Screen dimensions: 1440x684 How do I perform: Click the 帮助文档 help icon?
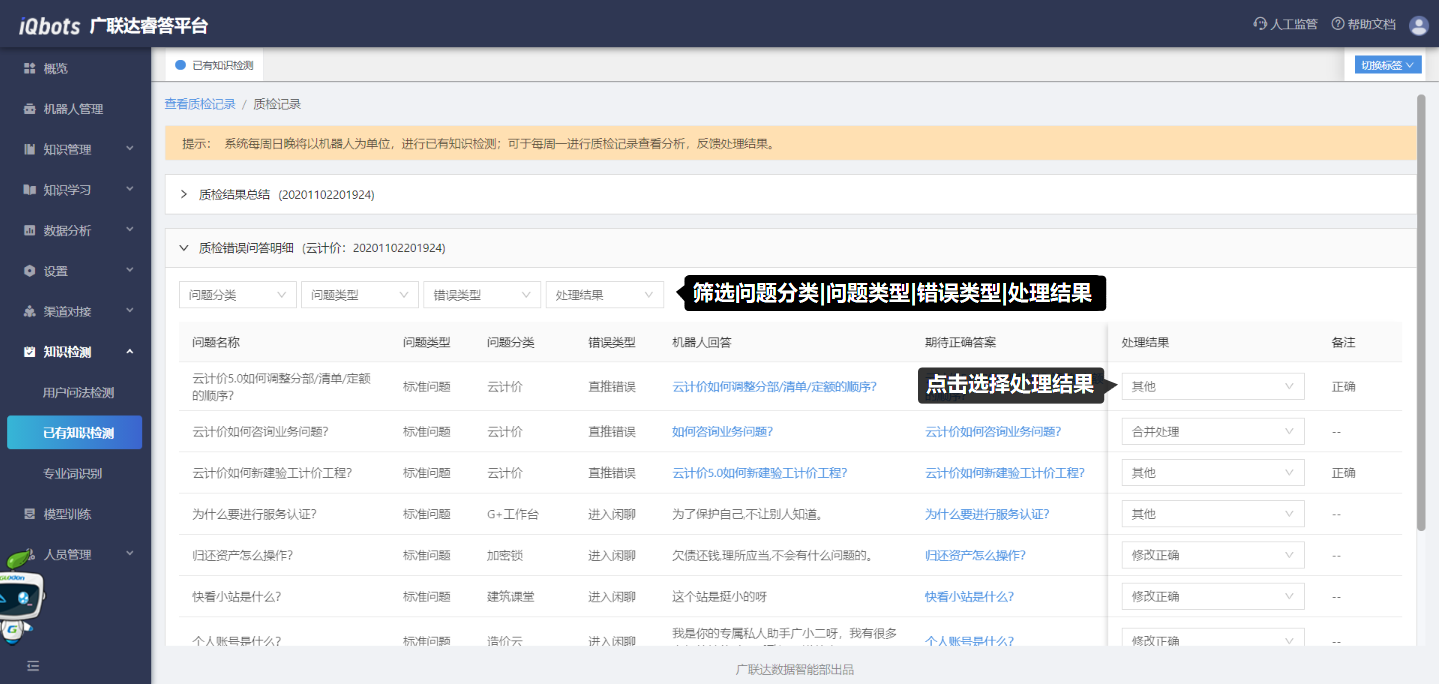point(1337,24)
